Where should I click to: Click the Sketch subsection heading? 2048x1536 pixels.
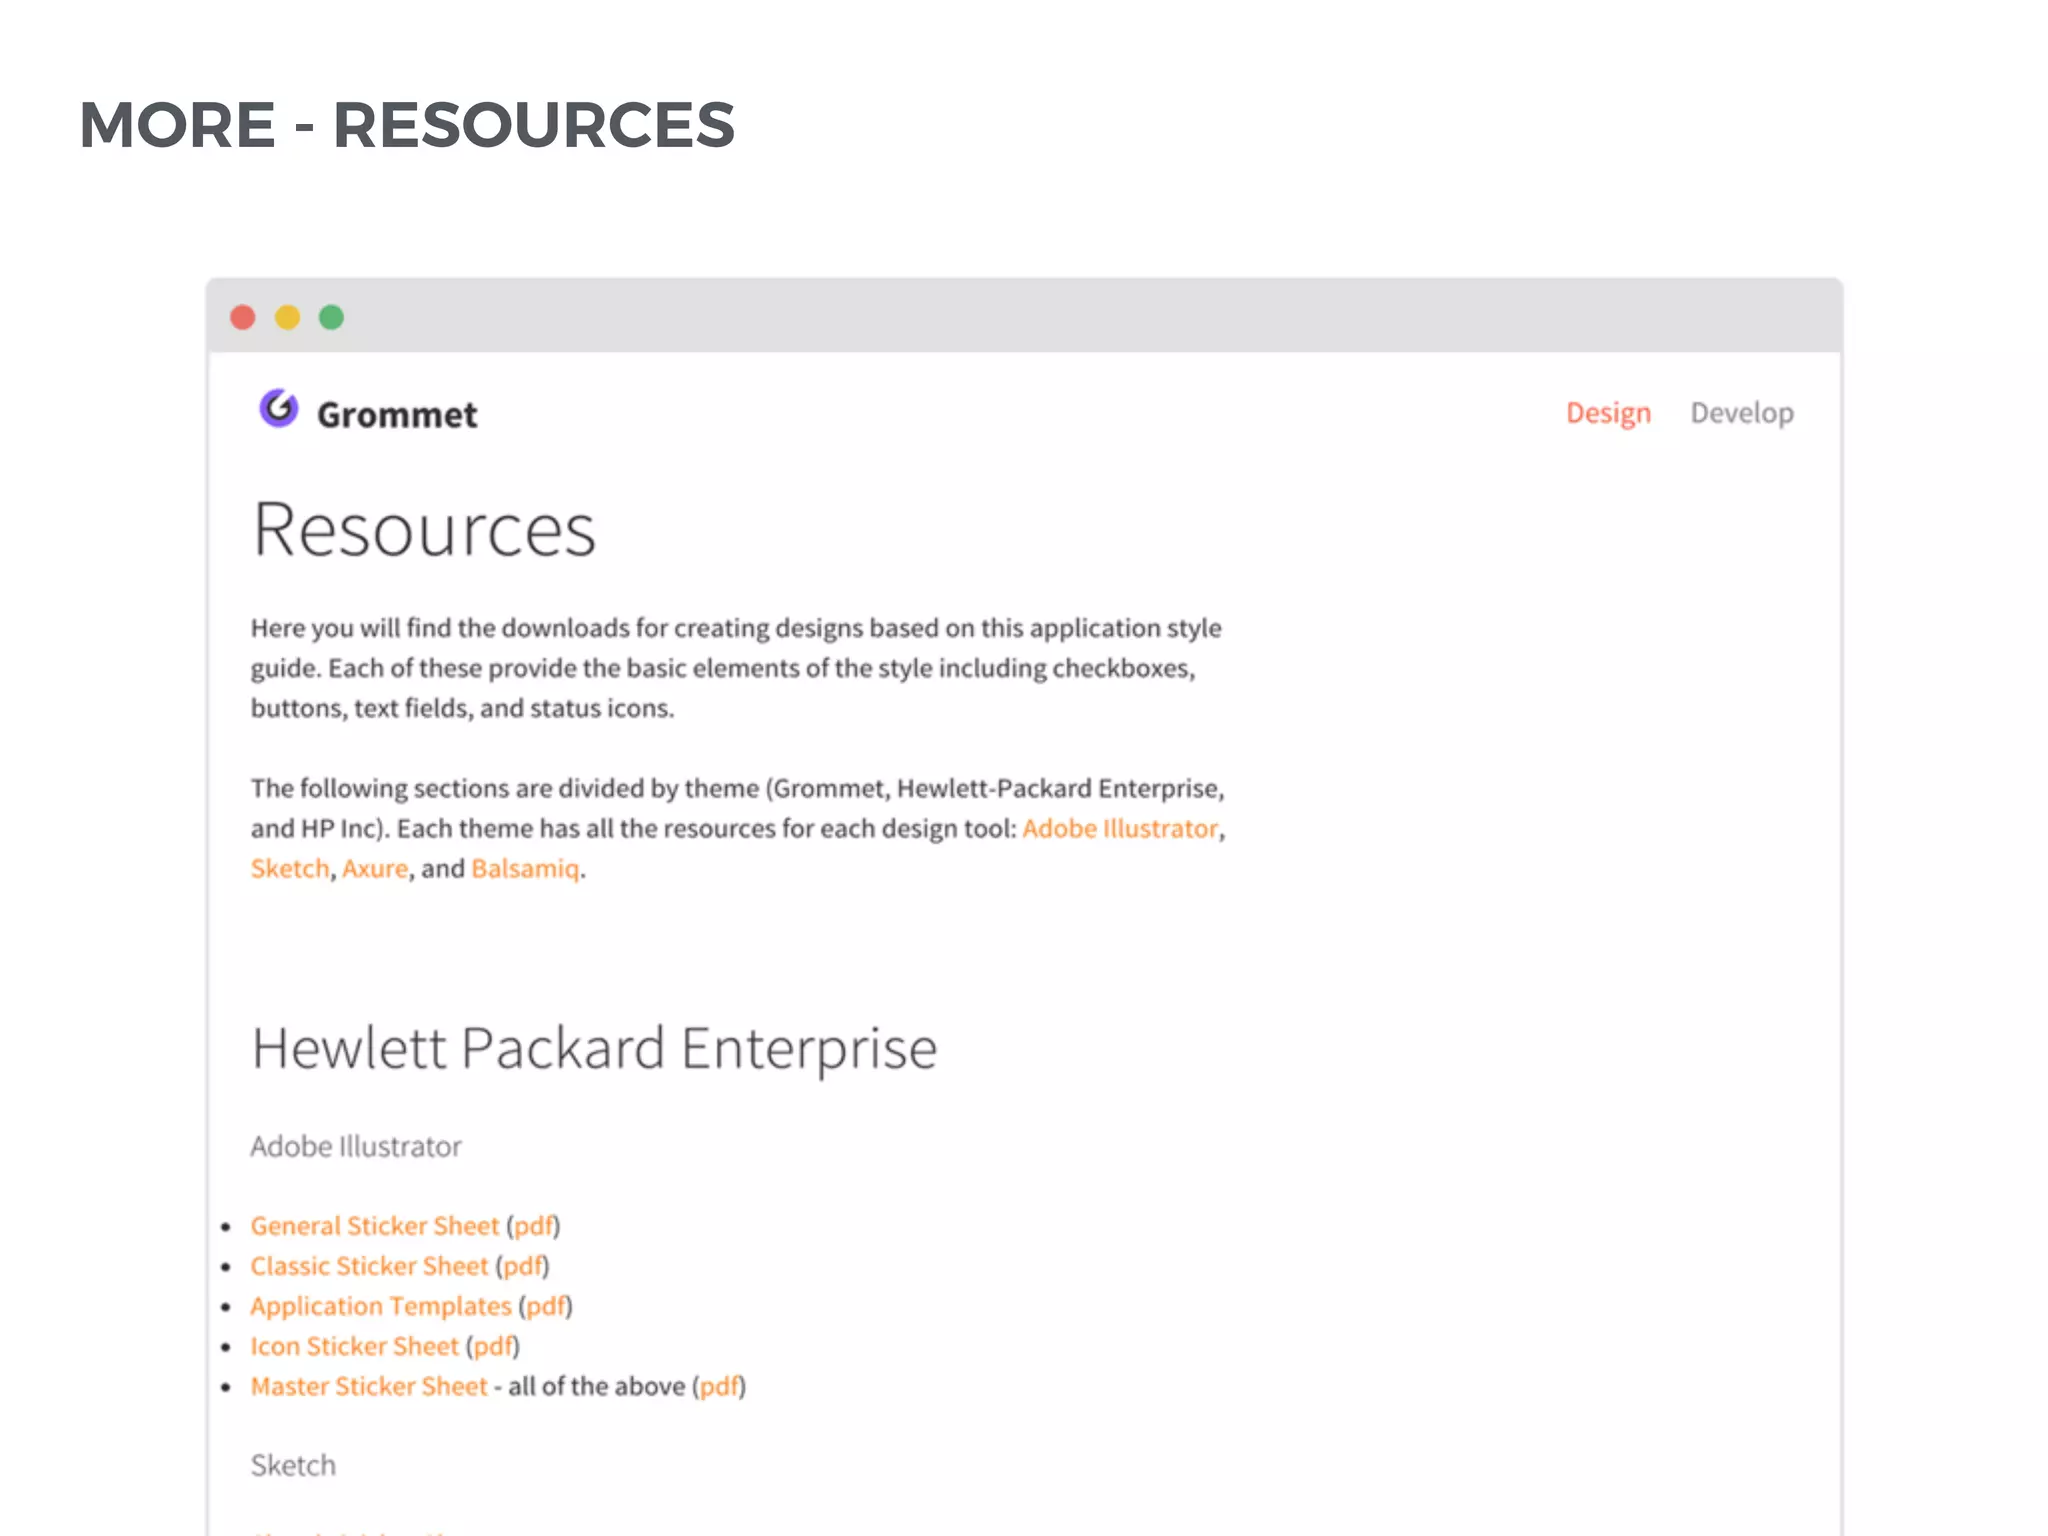[x=293, y=1465]
